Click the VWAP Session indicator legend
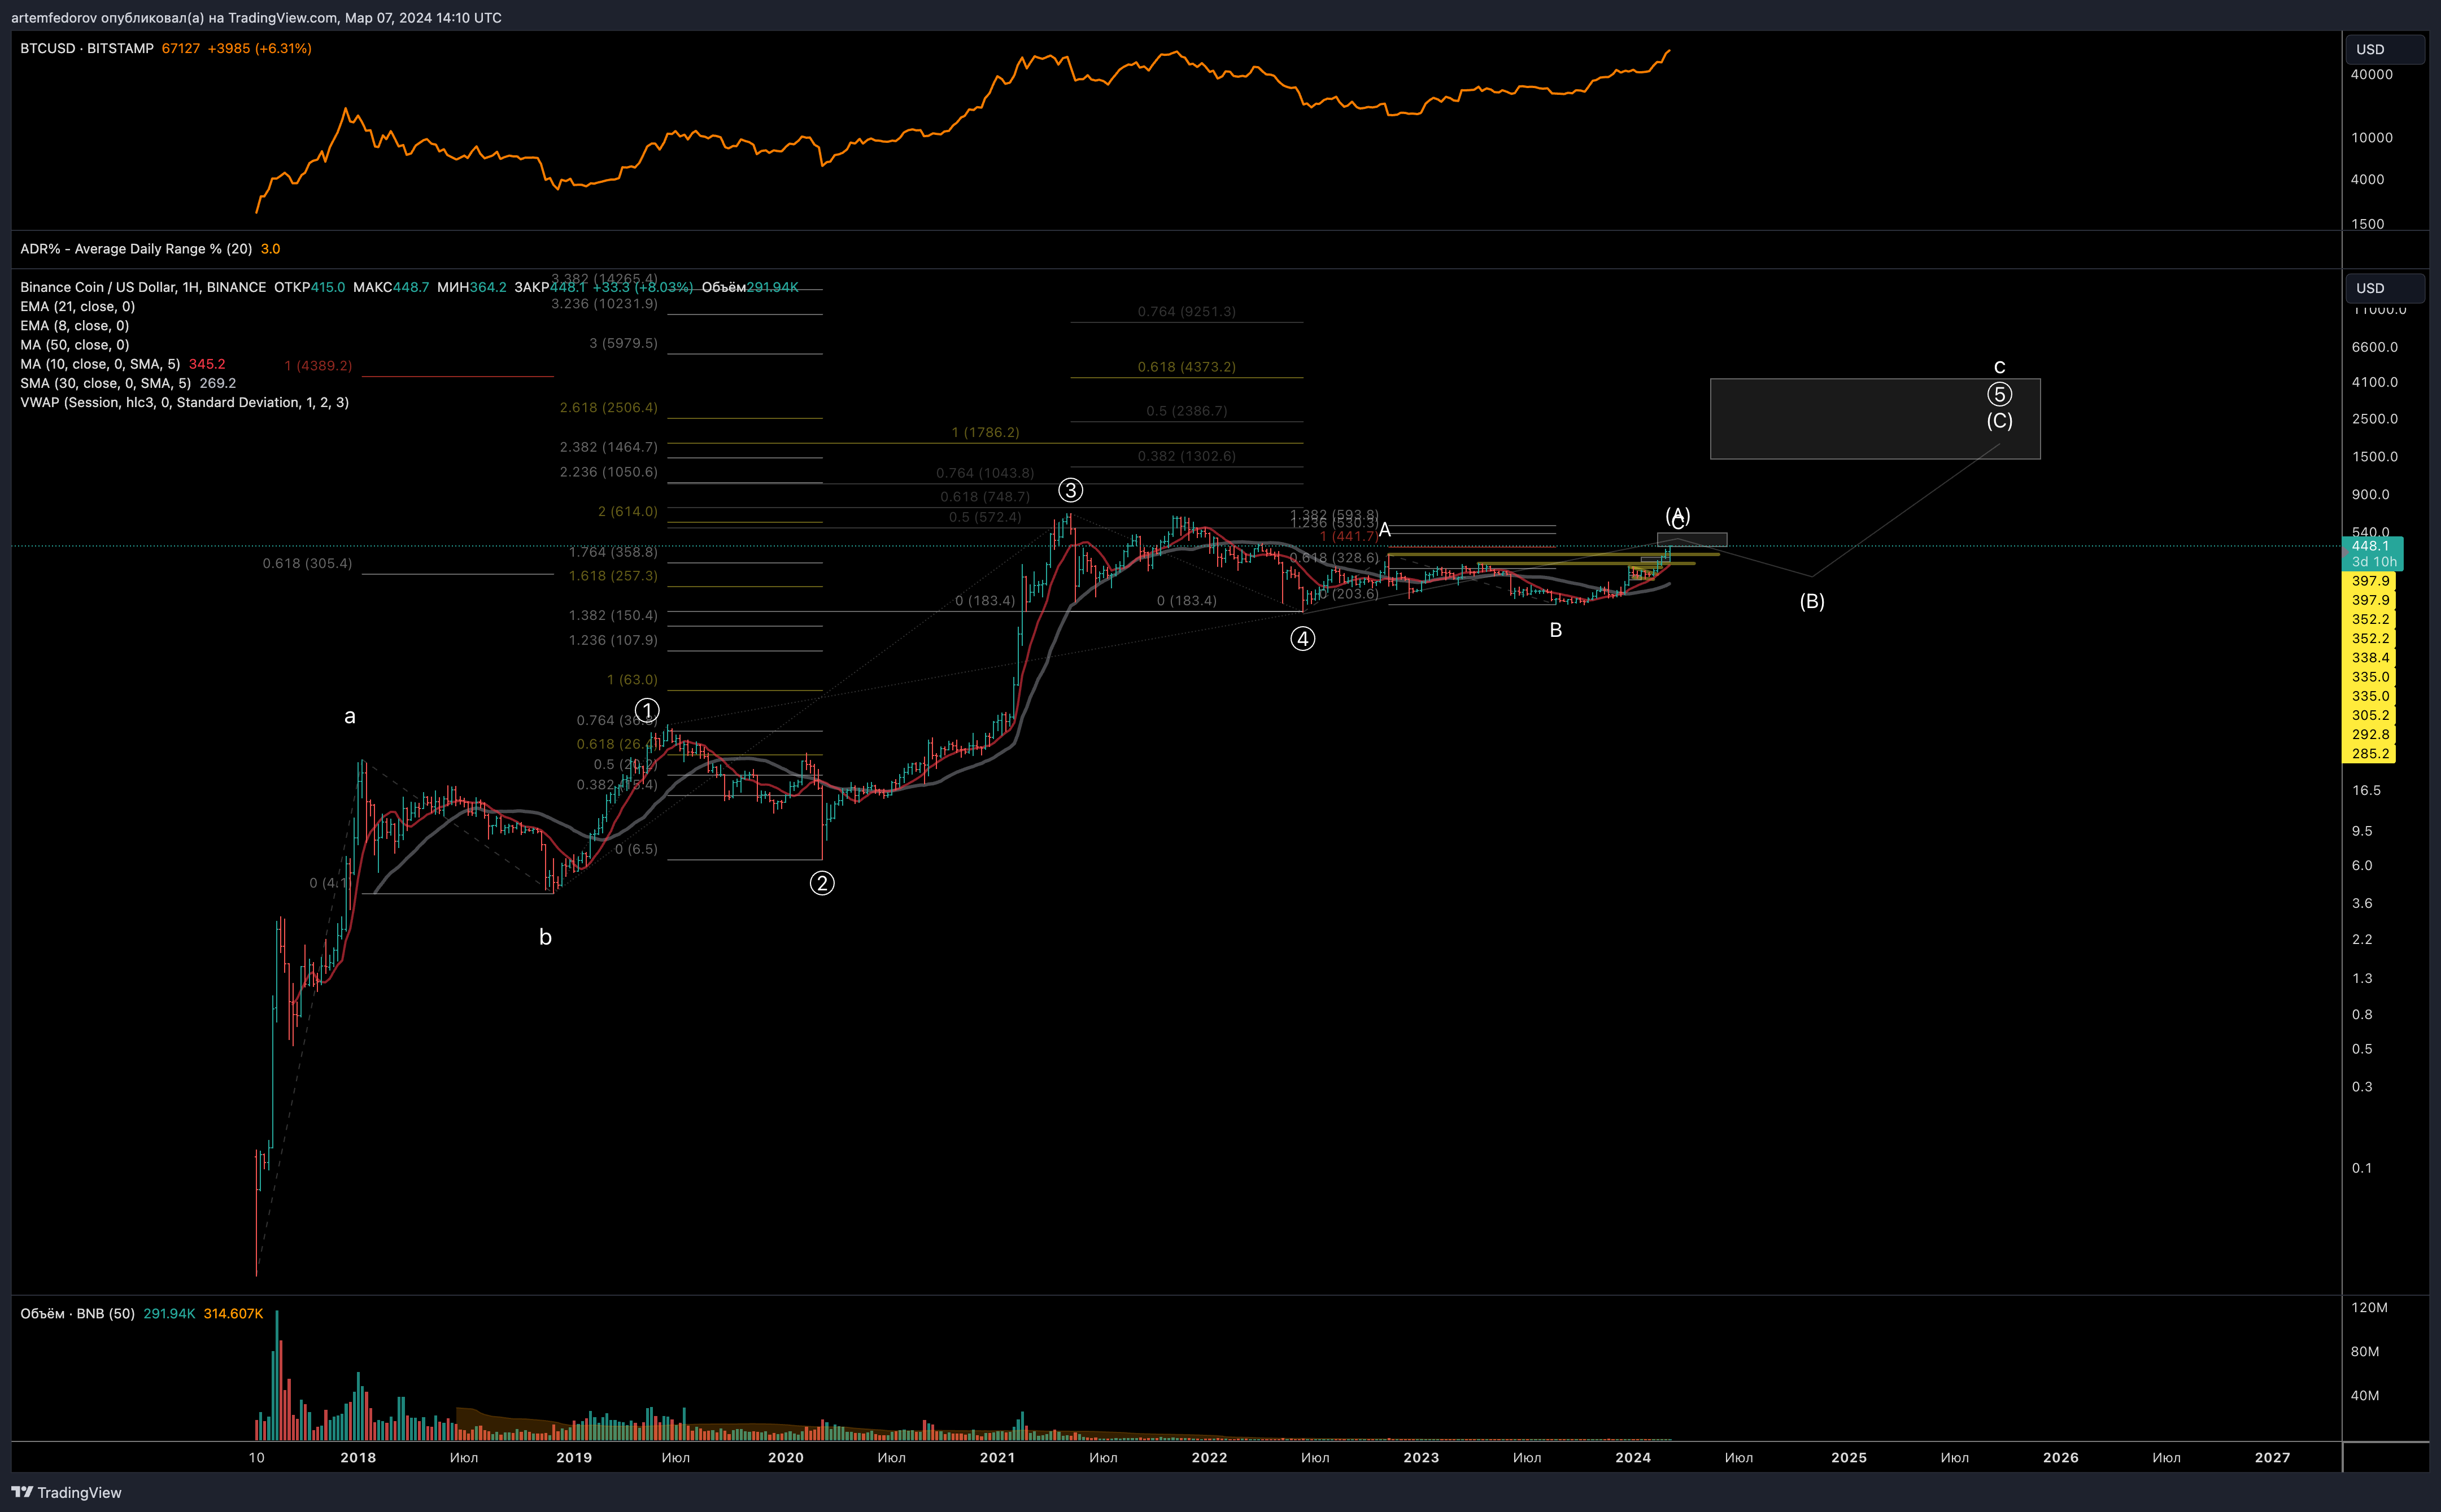2441x1512 pixels. [184, 402]
